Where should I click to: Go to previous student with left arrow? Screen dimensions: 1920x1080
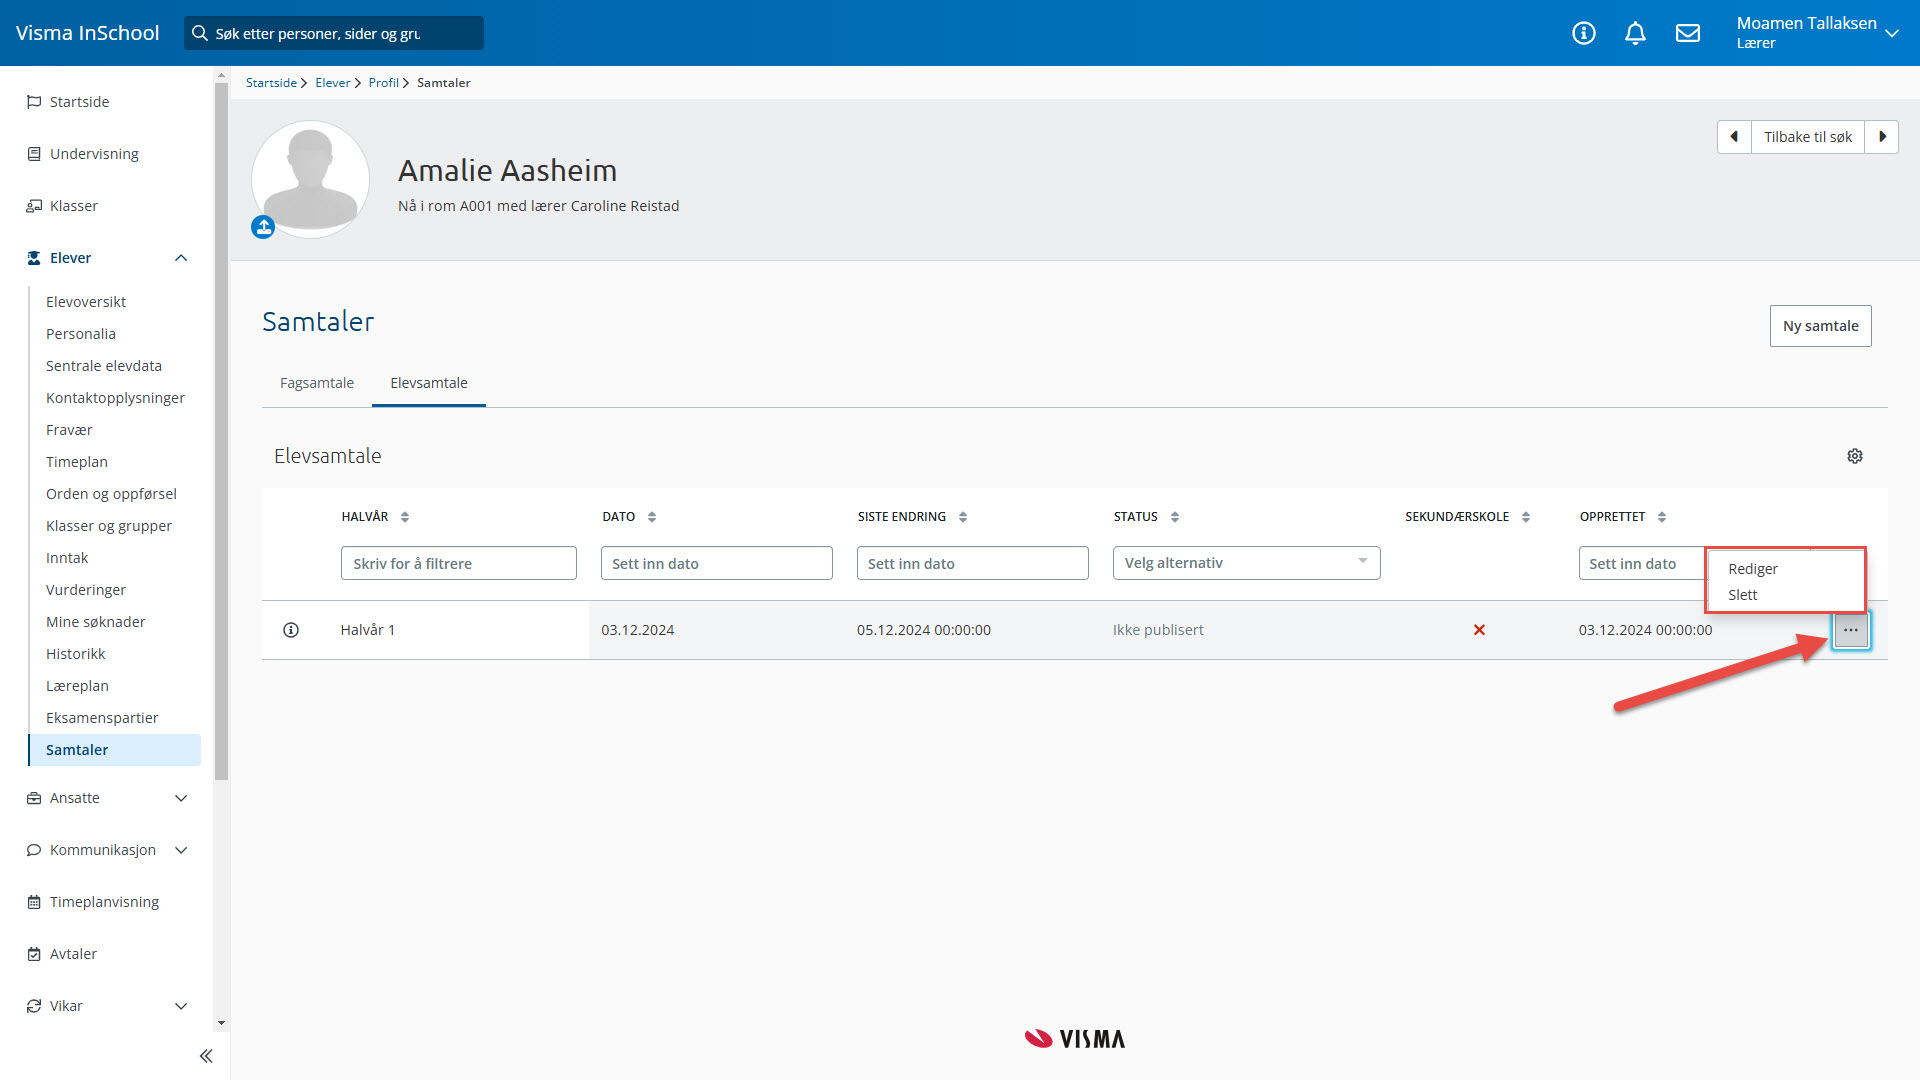(x=1734, y=137)
